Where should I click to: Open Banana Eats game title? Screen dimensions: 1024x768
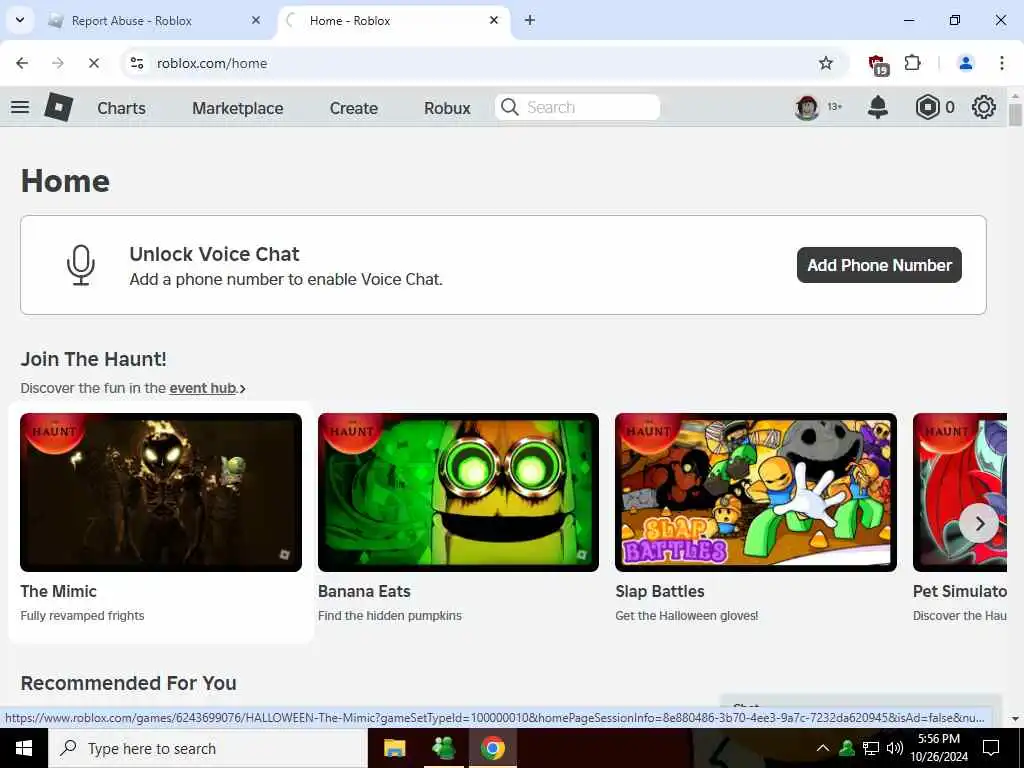tap(364, 591)
